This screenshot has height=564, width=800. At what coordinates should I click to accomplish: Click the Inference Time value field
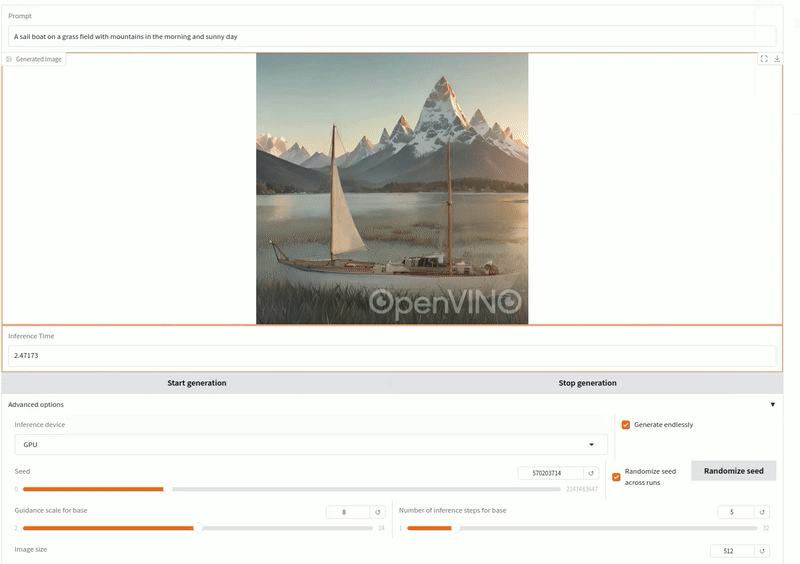pyautogui.click(x=392, y=356)
